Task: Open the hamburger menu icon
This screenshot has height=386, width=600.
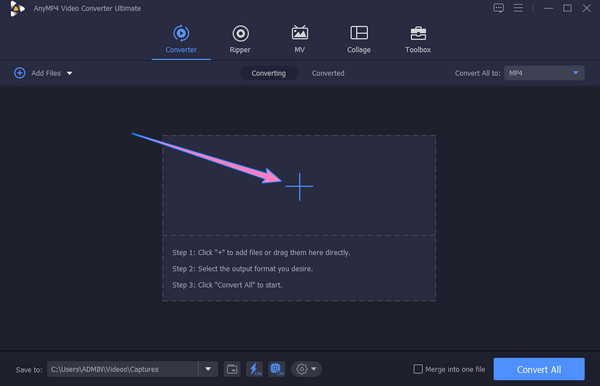Action: (518, 8)
